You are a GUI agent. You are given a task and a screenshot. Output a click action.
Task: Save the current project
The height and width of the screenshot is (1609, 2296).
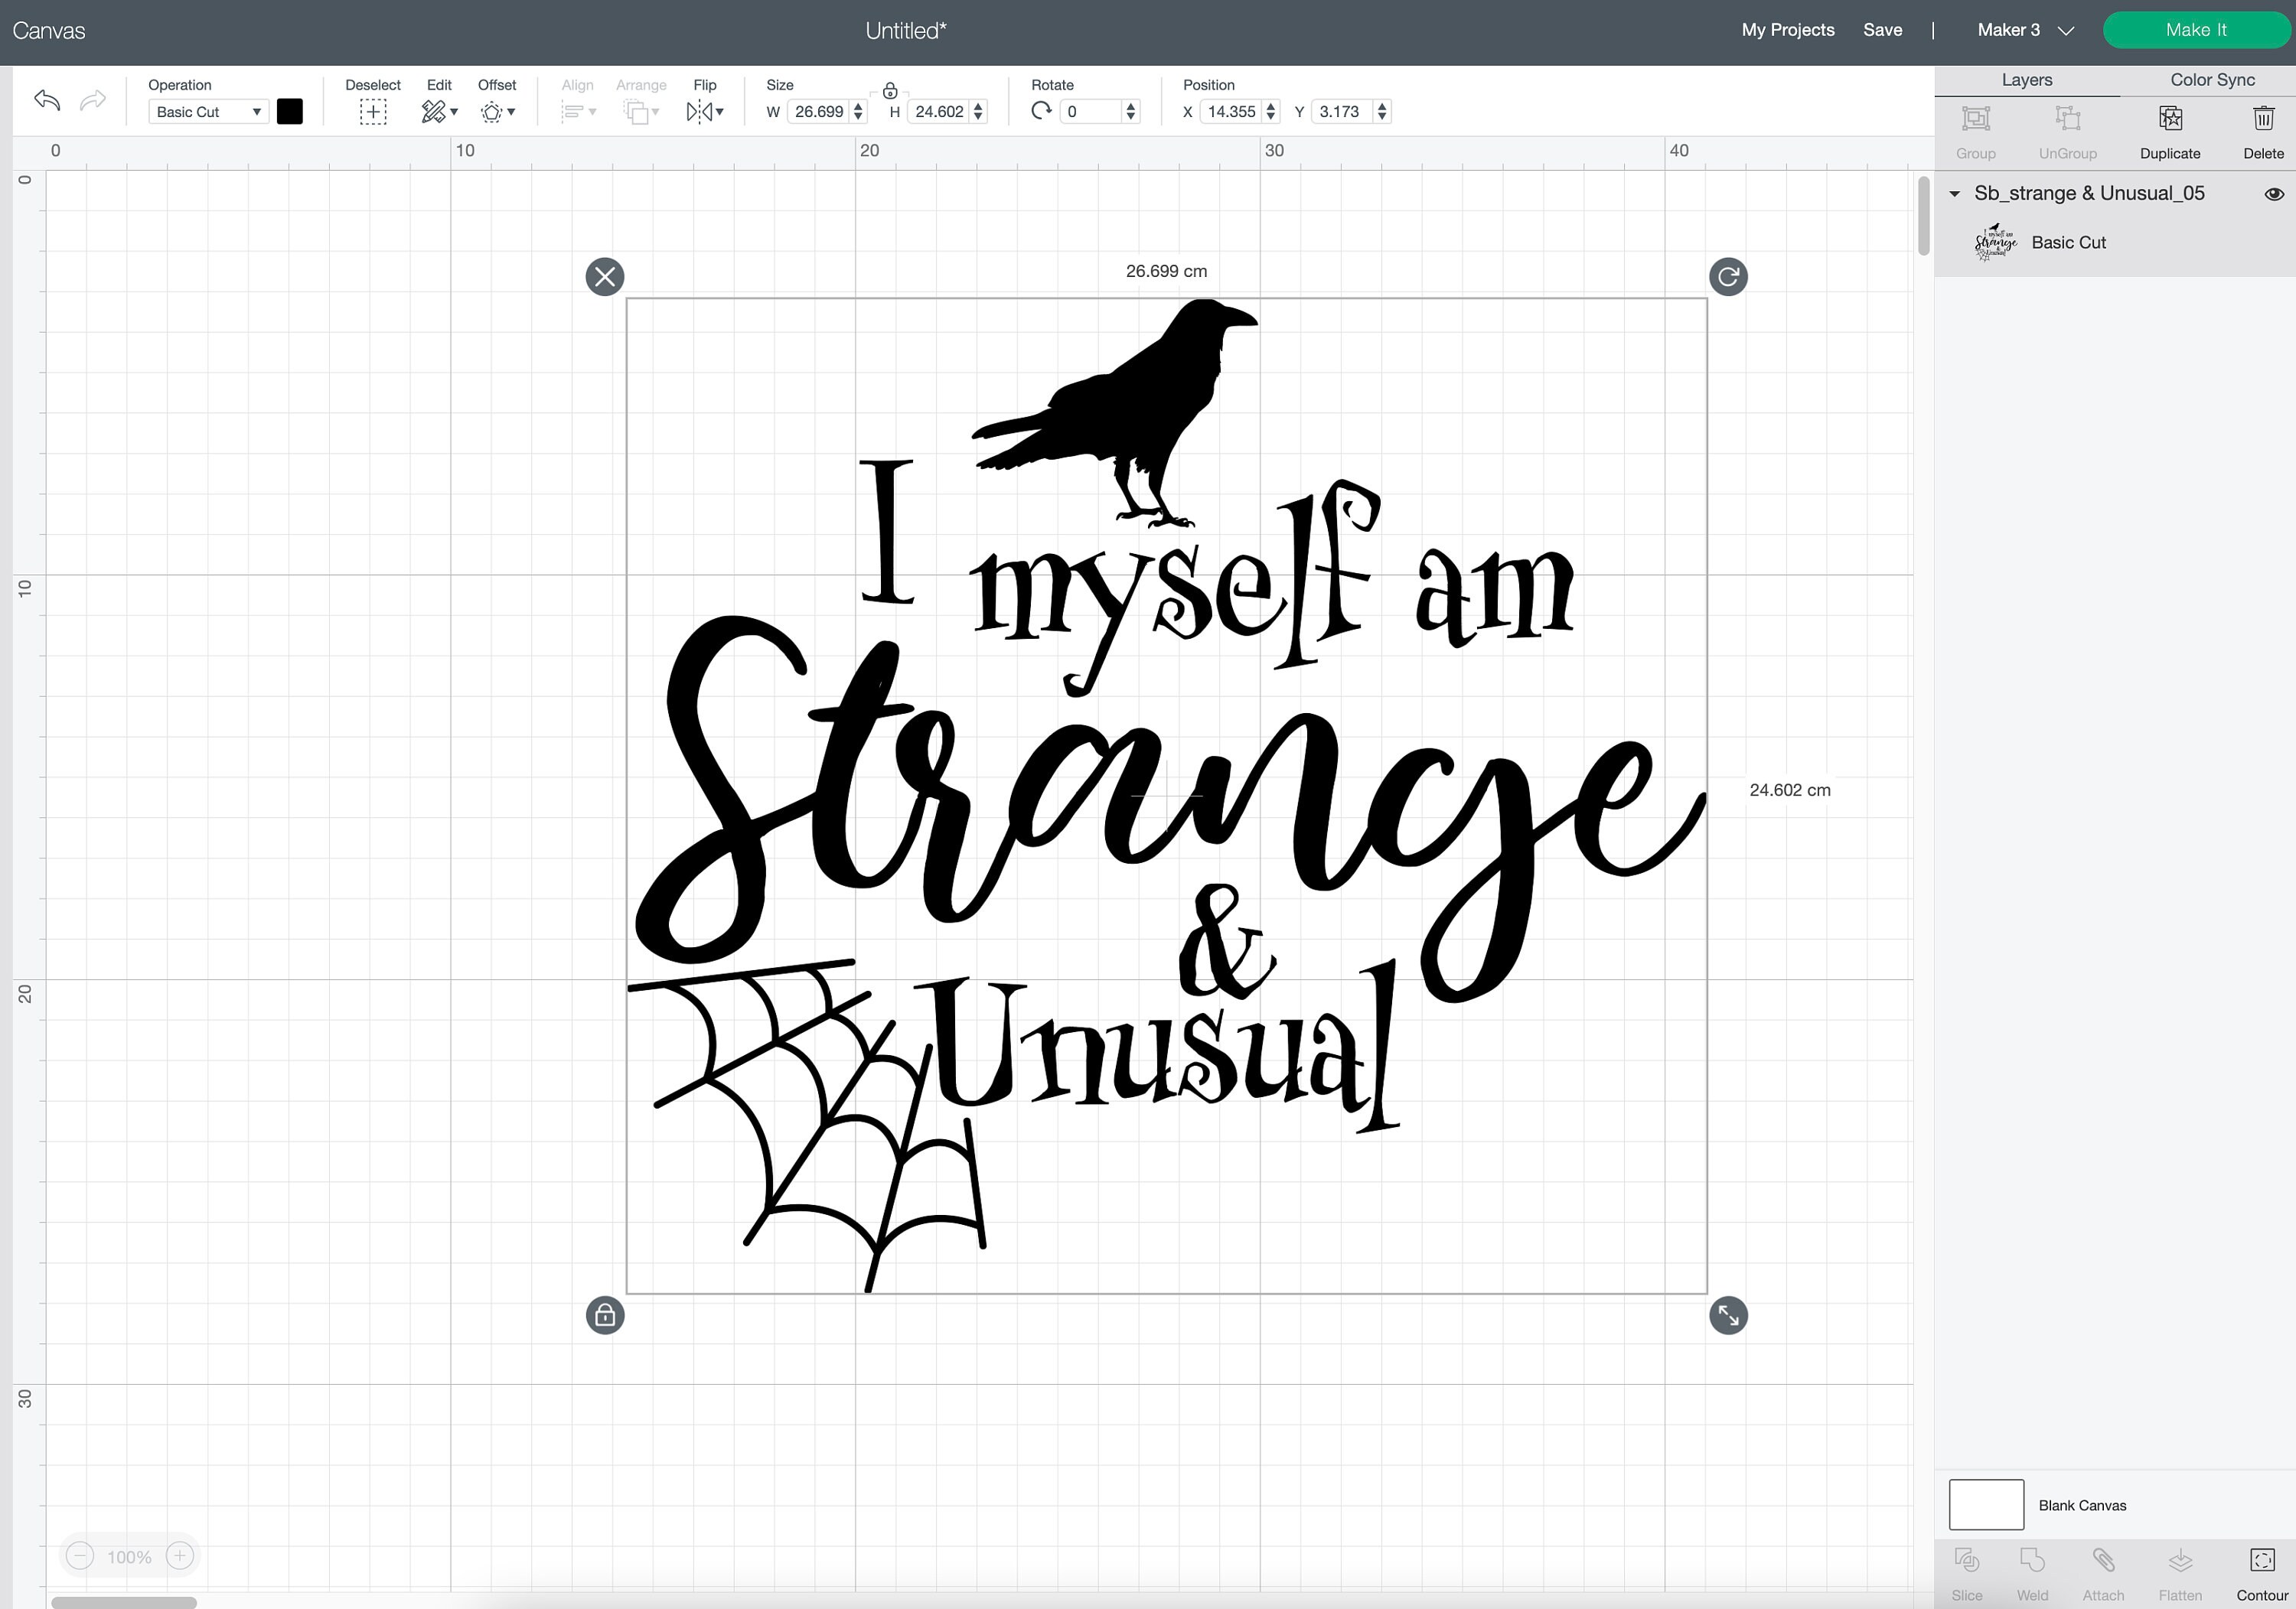coord(1883,30)
